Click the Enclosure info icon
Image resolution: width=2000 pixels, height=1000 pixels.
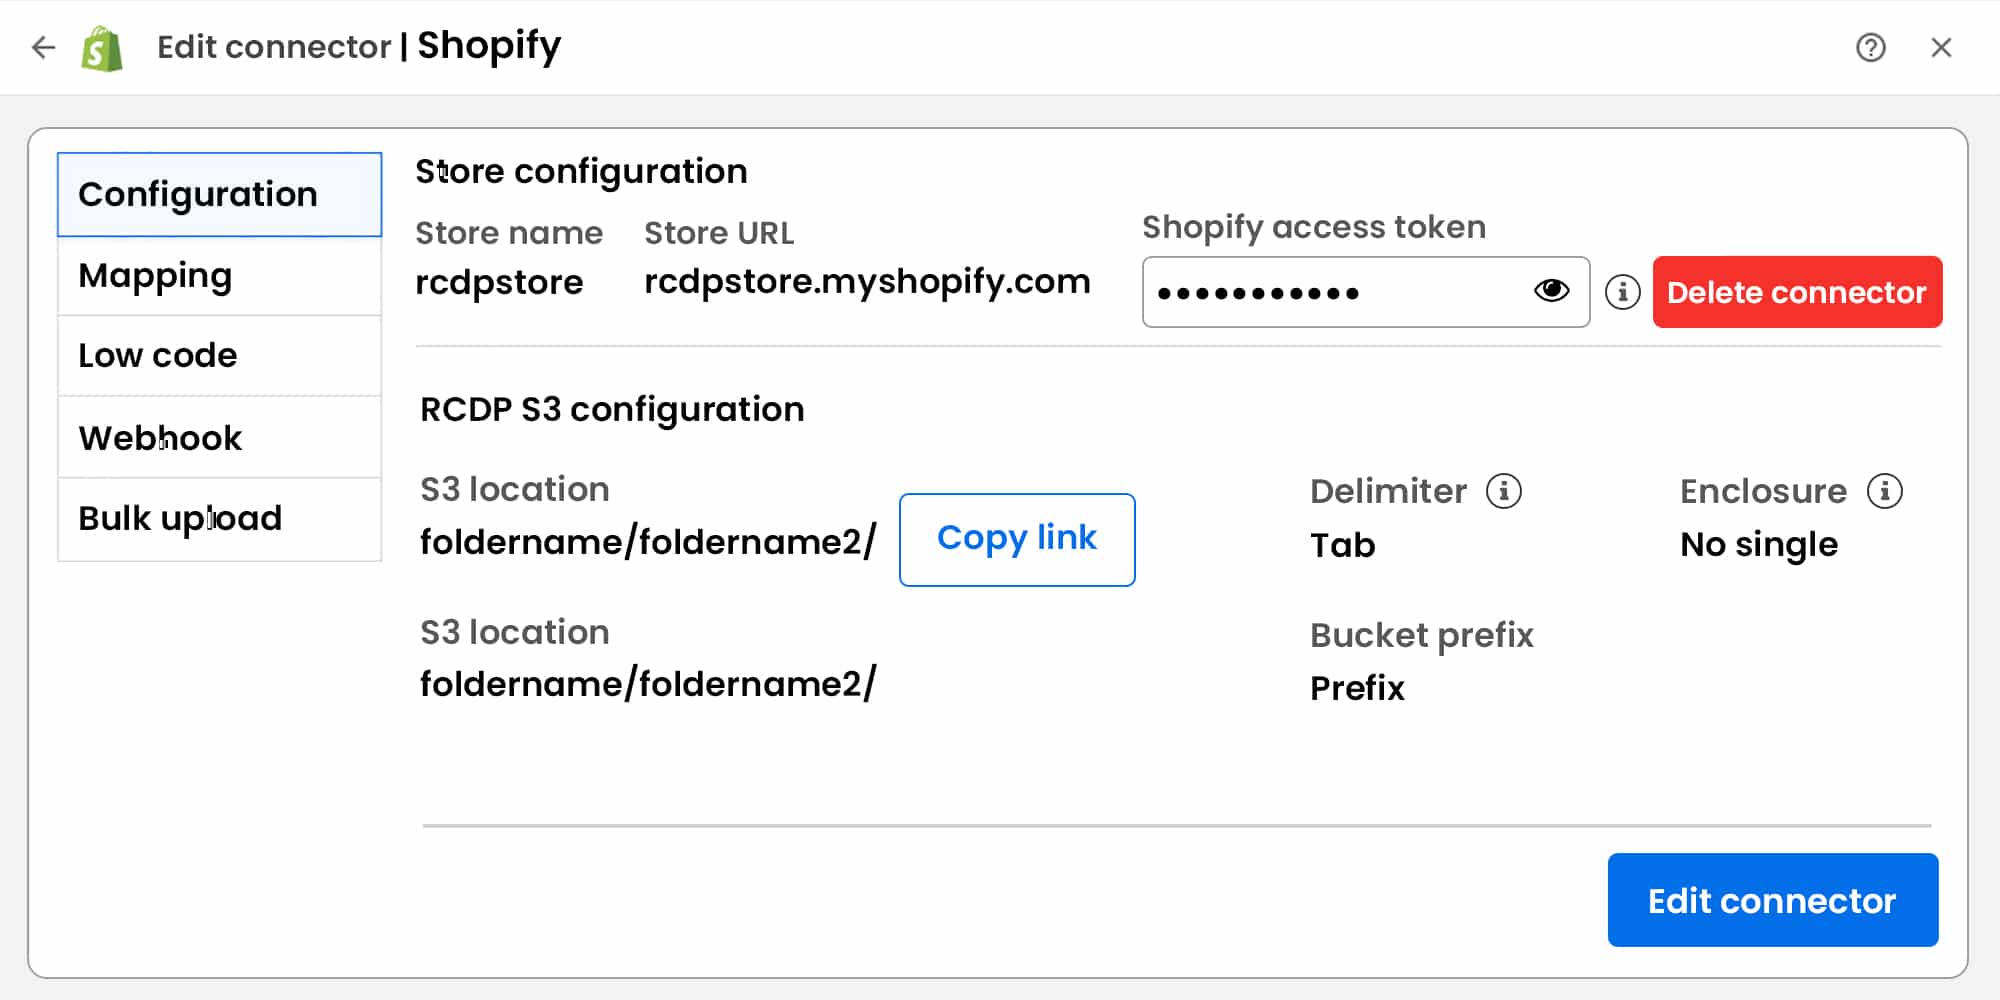tap(1885, 491)
